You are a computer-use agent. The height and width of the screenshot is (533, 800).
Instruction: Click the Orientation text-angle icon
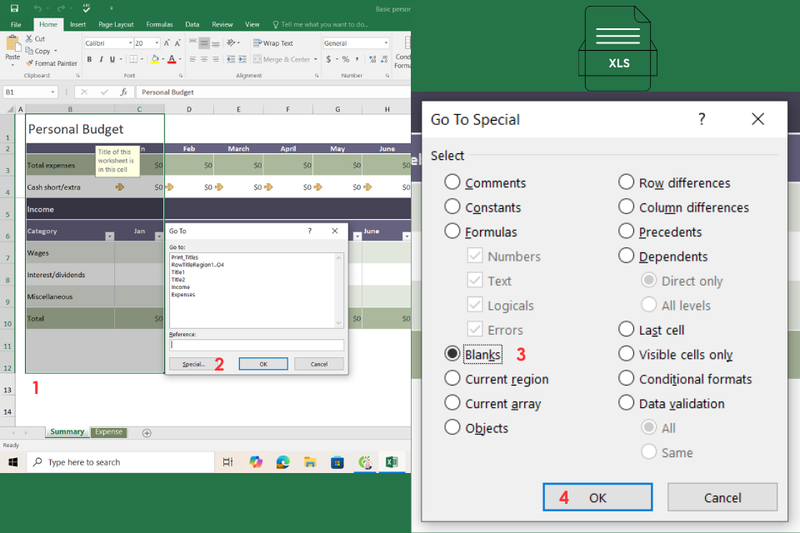231,43
